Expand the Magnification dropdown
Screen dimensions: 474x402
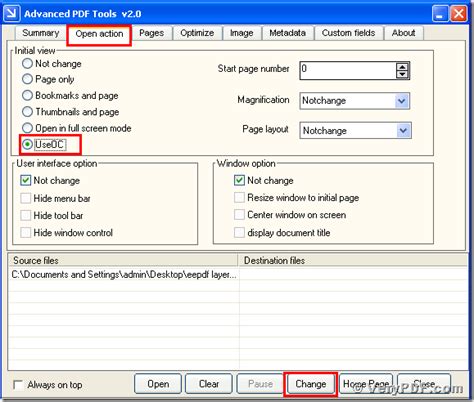pyautogui.click(x=402, y=101)
